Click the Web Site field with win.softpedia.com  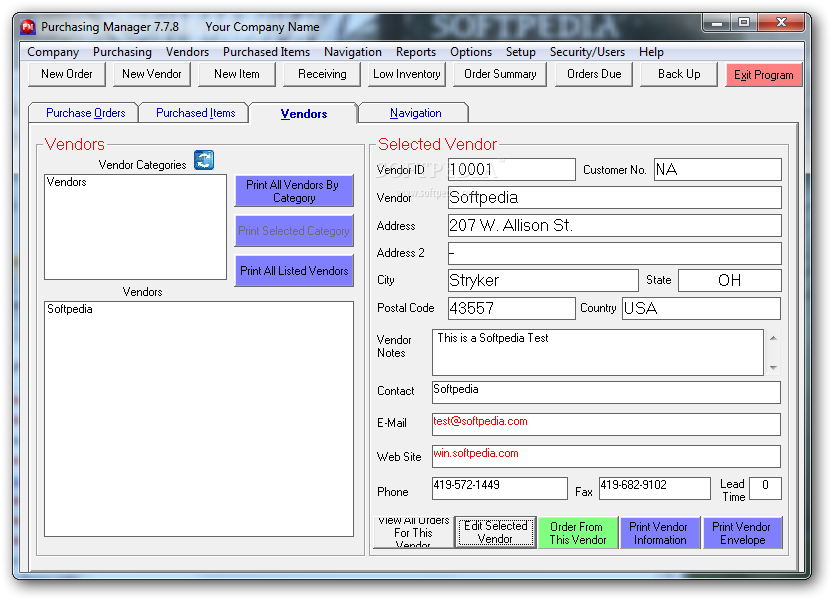pos(606,456)
